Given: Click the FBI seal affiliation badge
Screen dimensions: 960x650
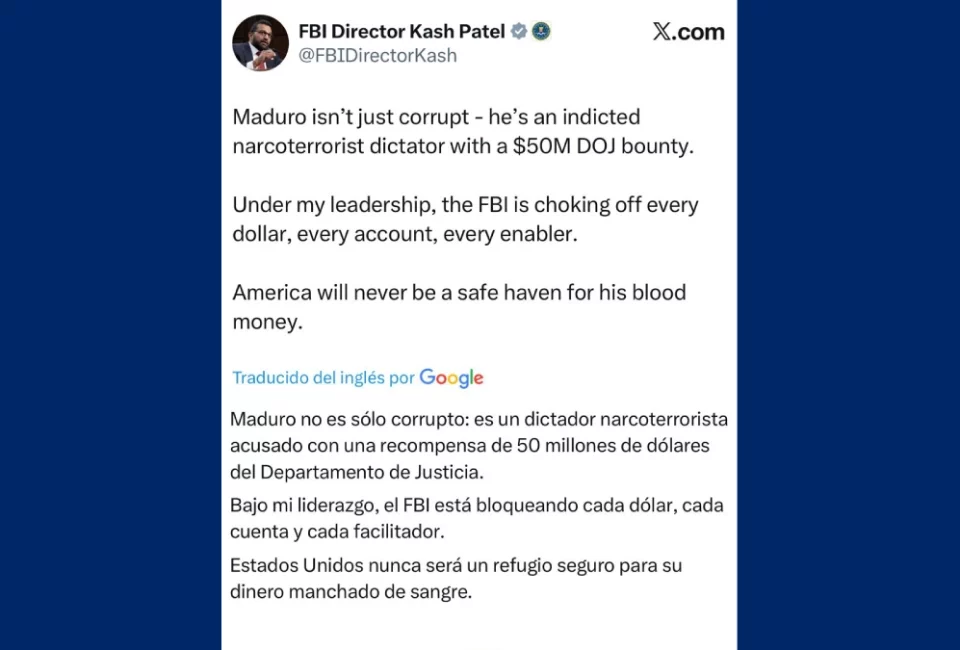Looking at the screenshot, I should [541, 31].
